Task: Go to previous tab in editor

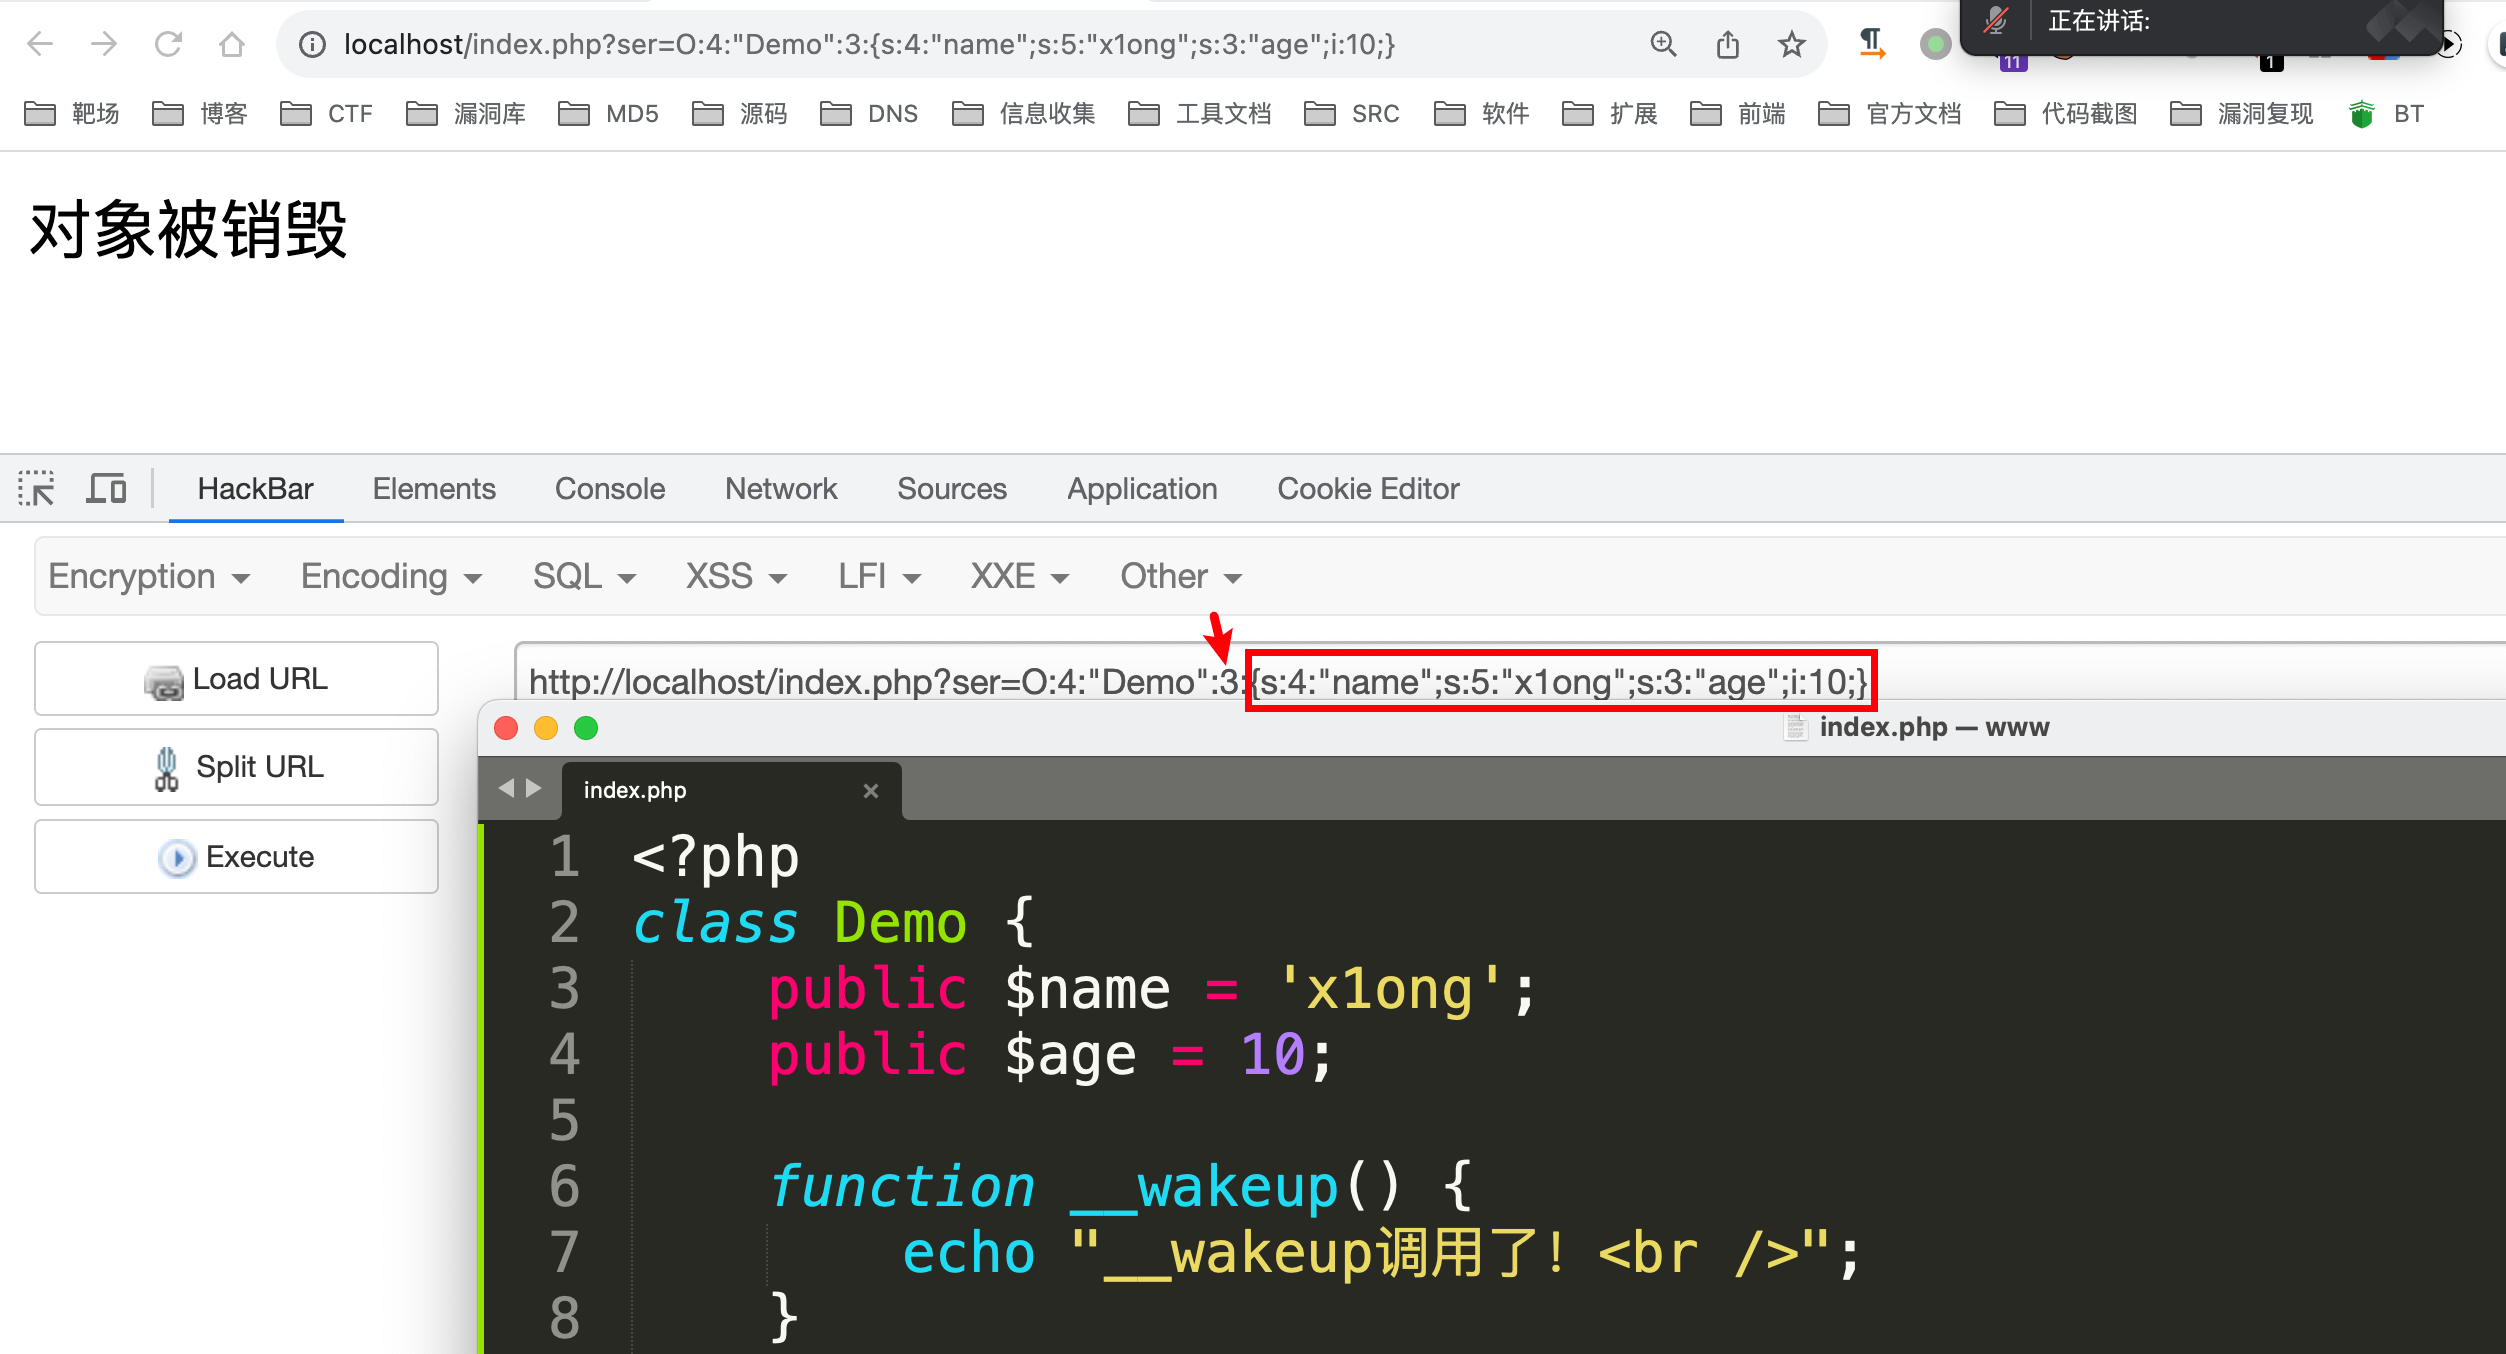Action: [x=507, y=789]
